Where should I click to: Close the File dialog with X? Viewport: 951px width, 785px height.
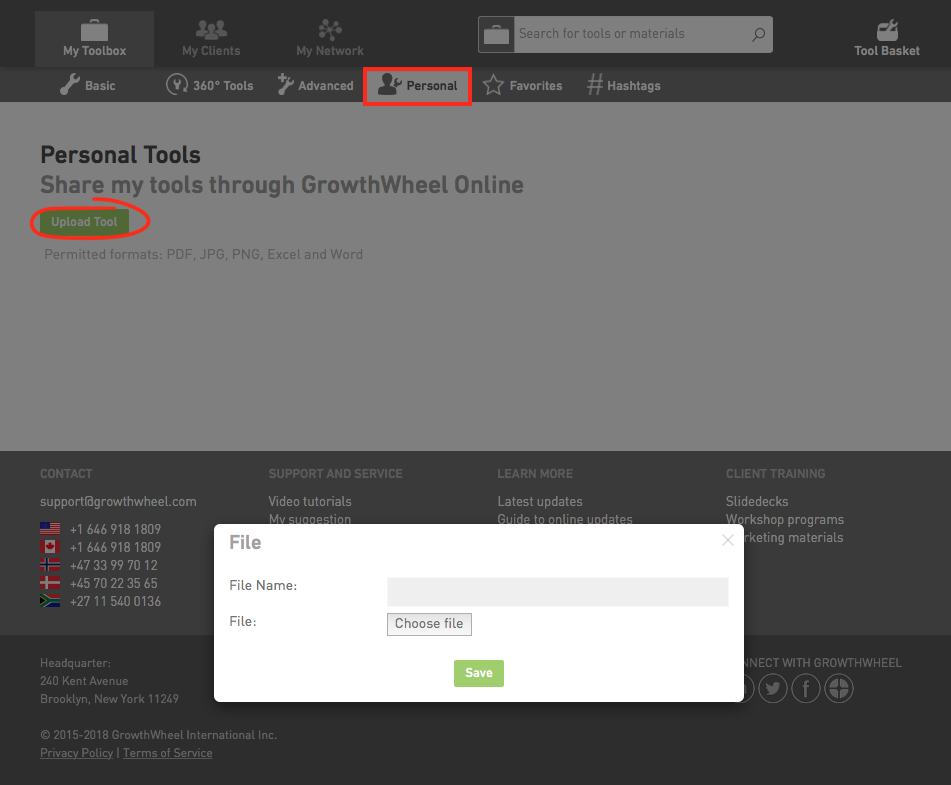coord(728,540)
